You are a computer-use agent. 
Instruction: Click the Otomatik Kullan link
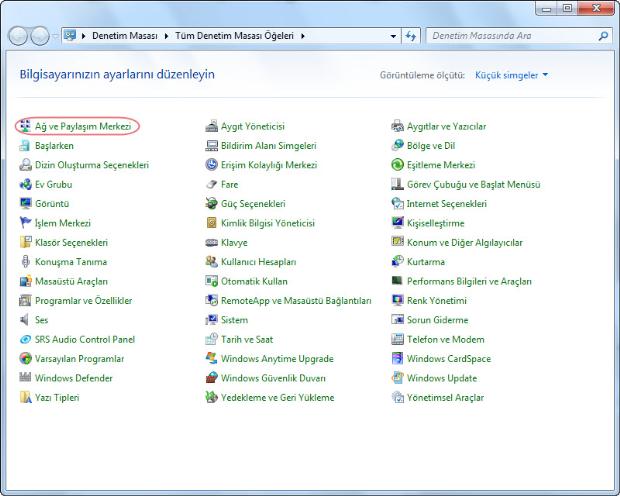point(254,281)
